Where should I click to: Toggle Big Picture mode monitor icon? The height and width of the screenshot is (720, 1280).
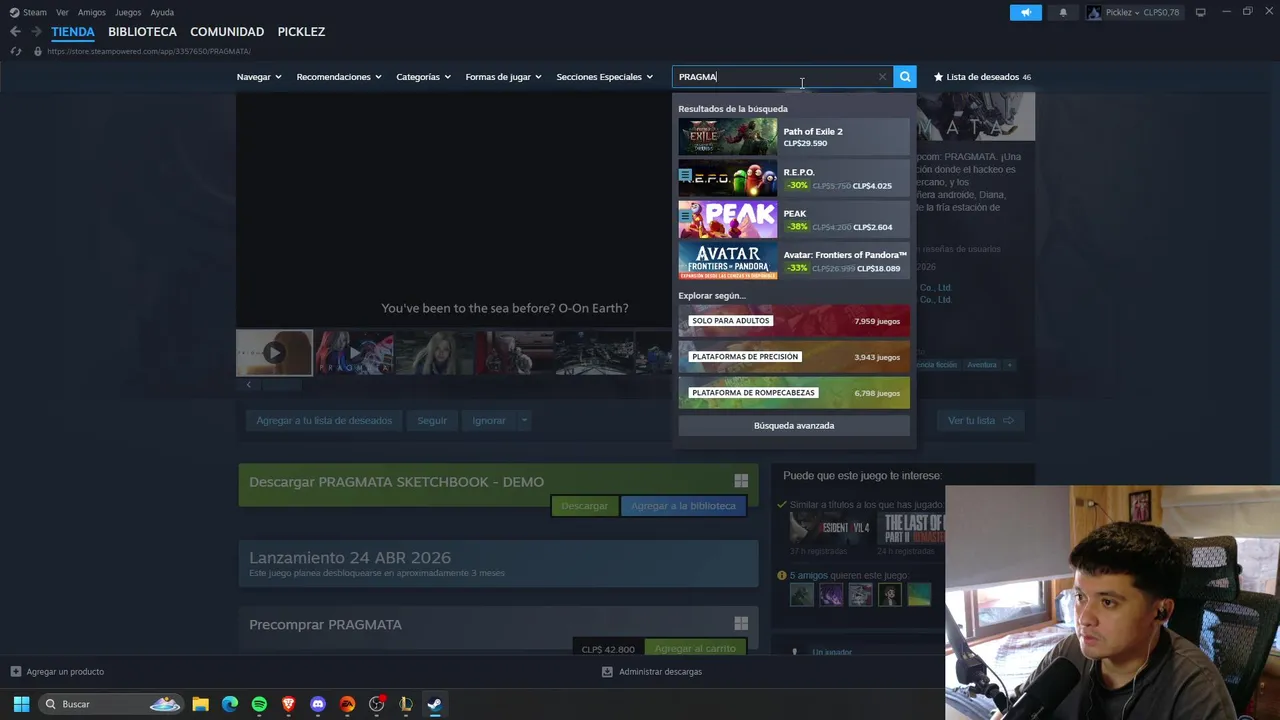1200,12
